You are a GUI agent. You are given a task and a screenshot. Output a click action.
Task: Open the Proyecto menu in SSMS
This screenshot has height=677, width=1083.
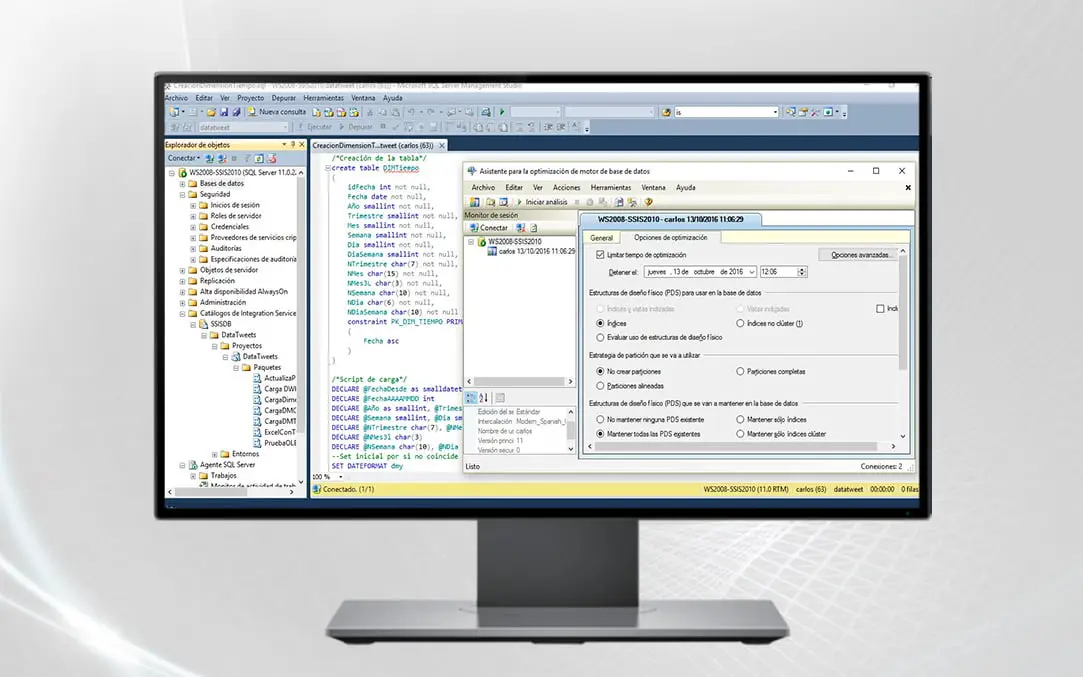[251, 98]
